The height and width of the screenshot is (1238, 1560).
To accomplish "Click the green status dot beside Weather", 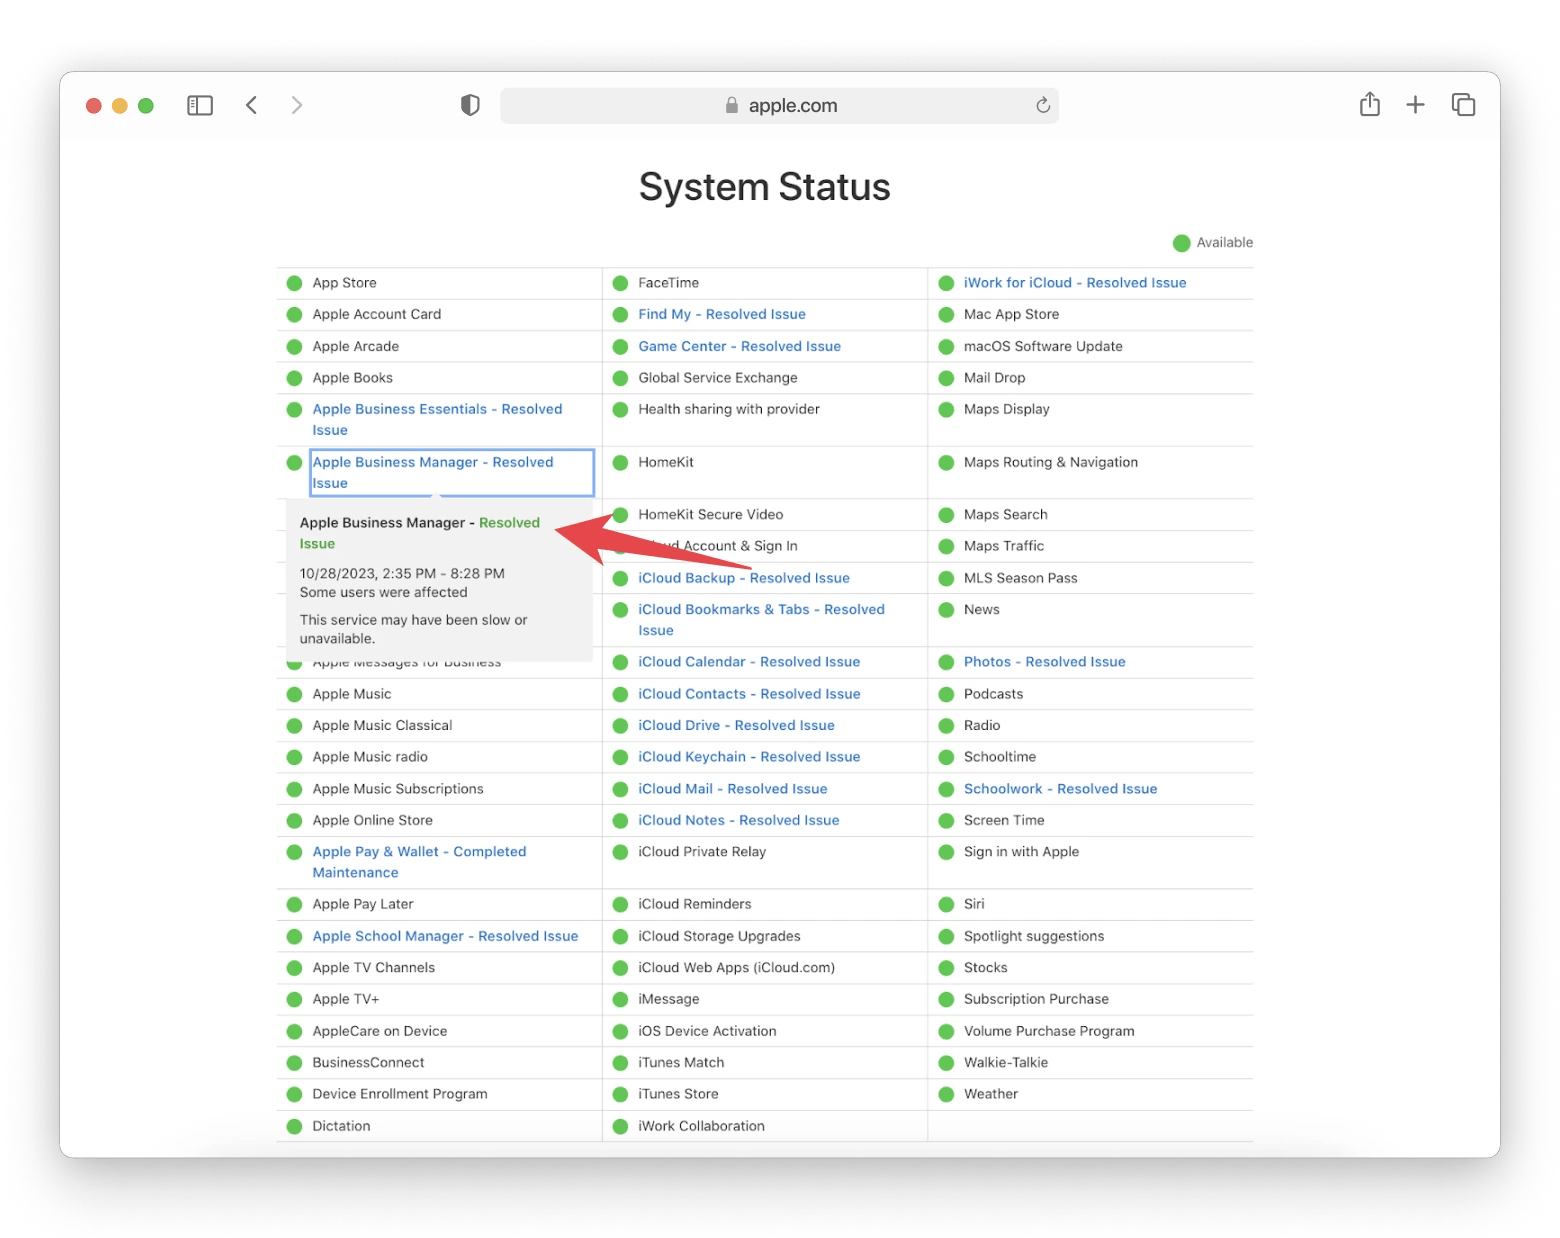I will [946, 1095].
